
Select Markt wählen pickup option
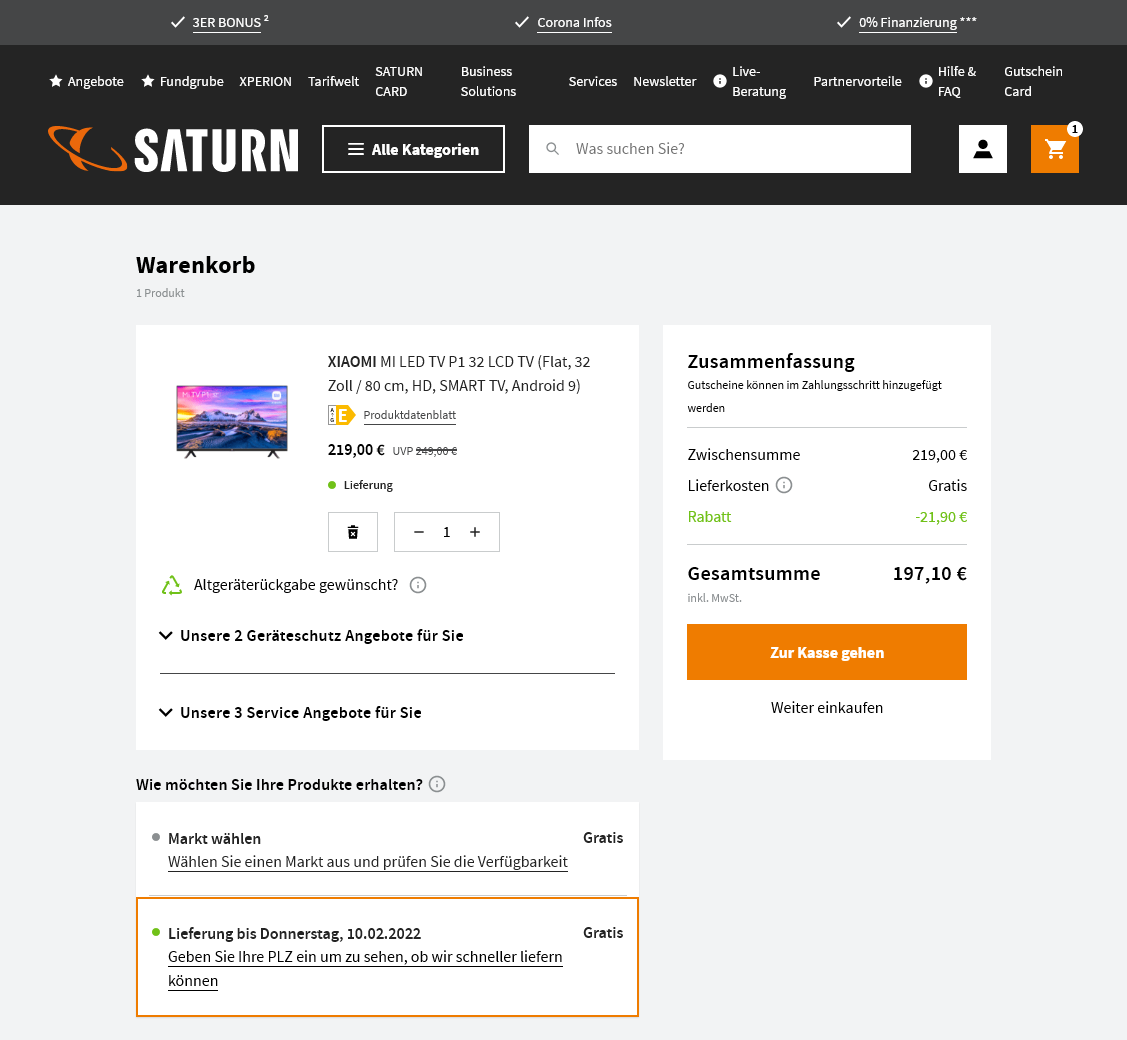point(214,838)
